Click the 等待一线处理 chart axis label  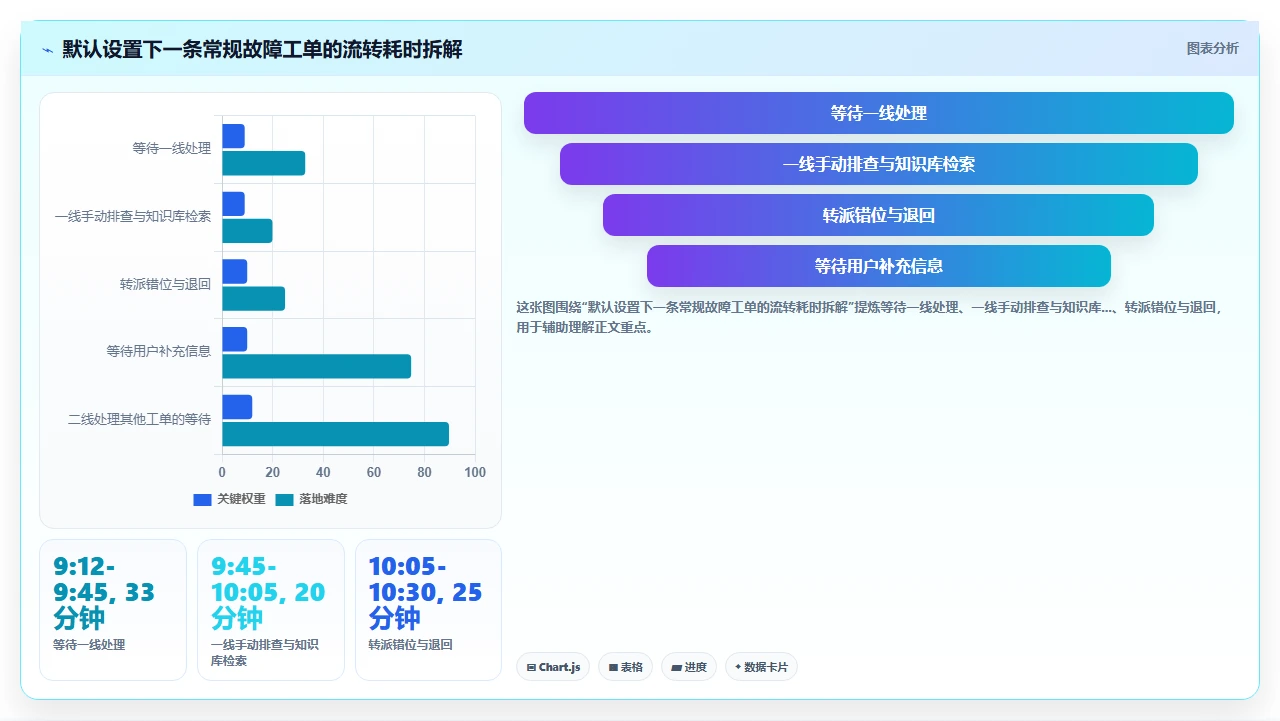172,149
